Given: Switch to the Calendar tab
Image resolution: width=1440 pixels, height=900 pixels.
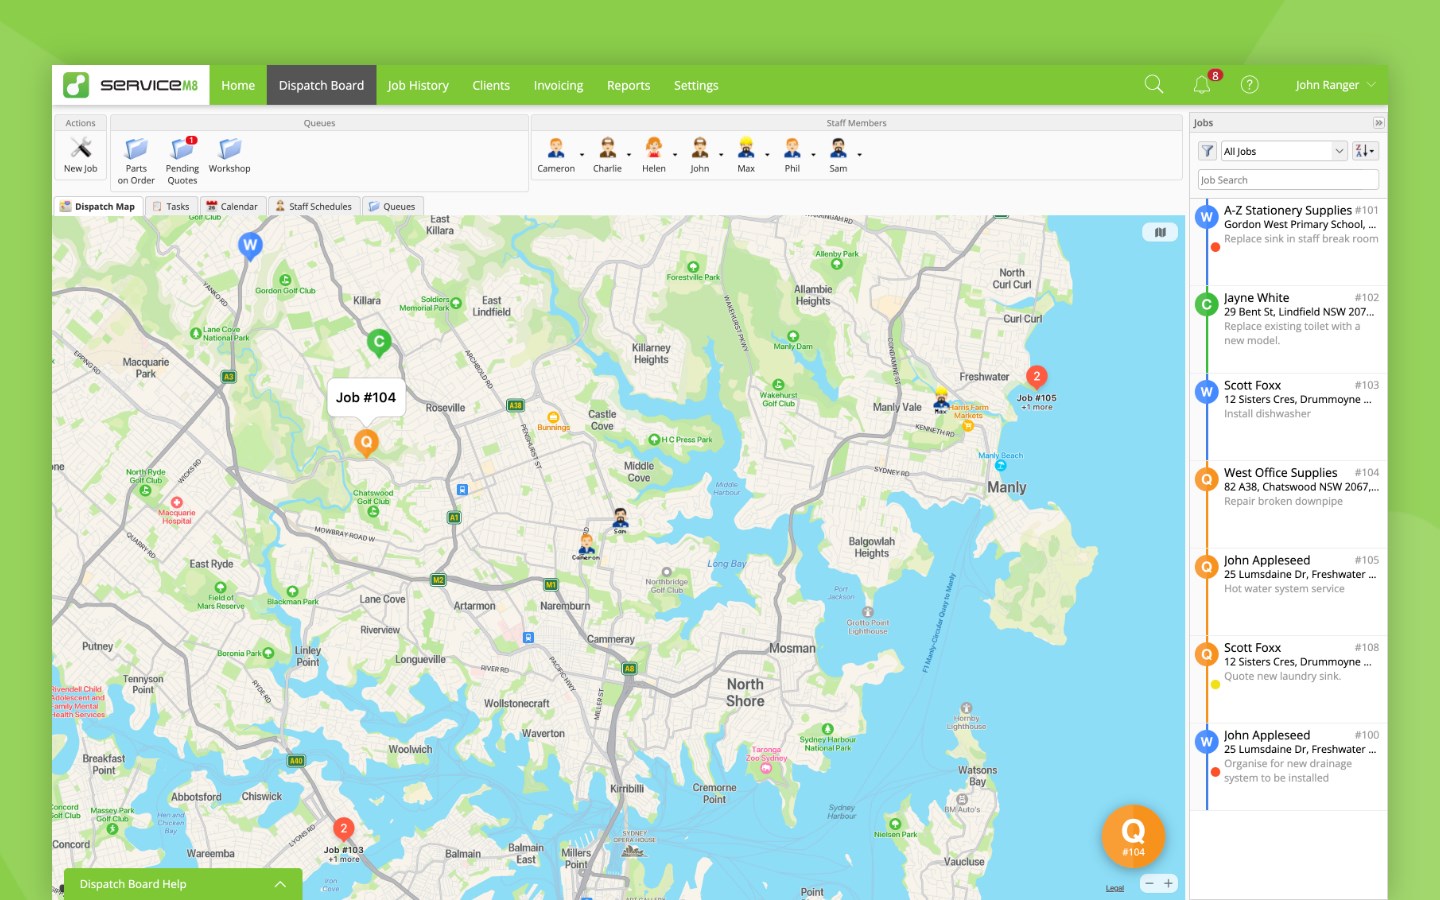Looking at the screenshot, I should 232,206.
